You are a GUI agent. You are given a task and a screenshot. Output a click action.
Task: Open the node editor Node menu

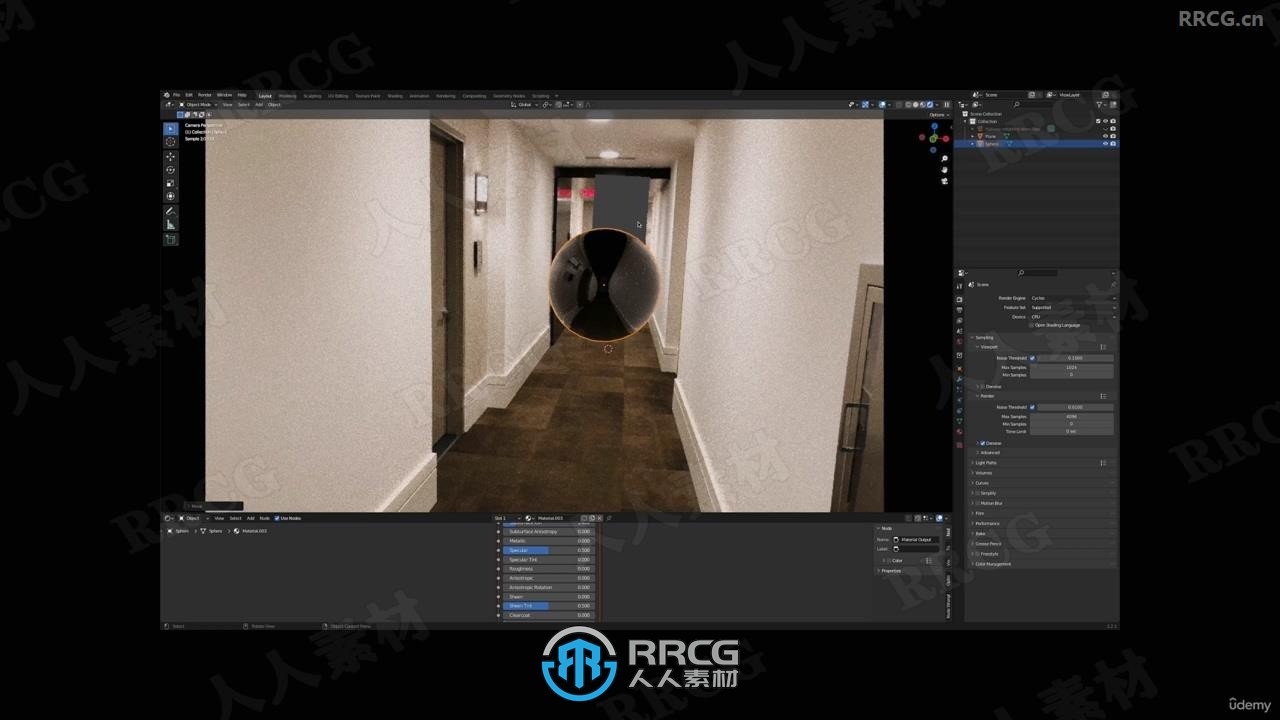tap(265, 518)
